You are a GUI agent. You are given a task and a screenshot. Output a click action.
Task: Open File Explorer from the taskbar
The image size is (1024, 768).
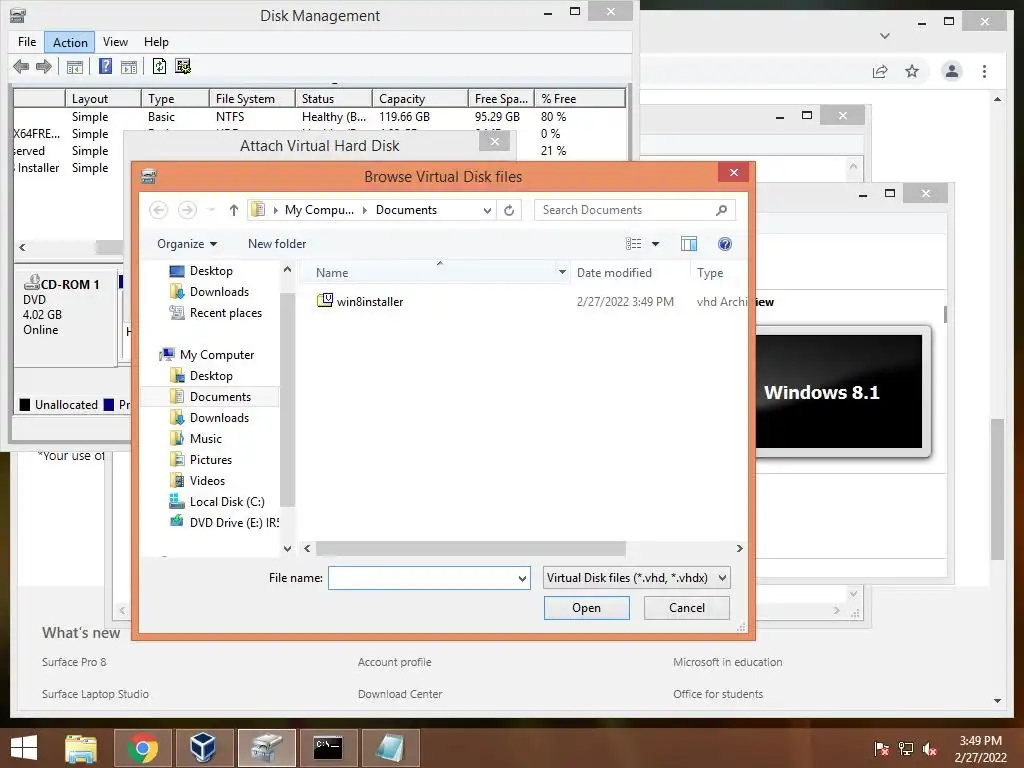click(x=81, y=748)
